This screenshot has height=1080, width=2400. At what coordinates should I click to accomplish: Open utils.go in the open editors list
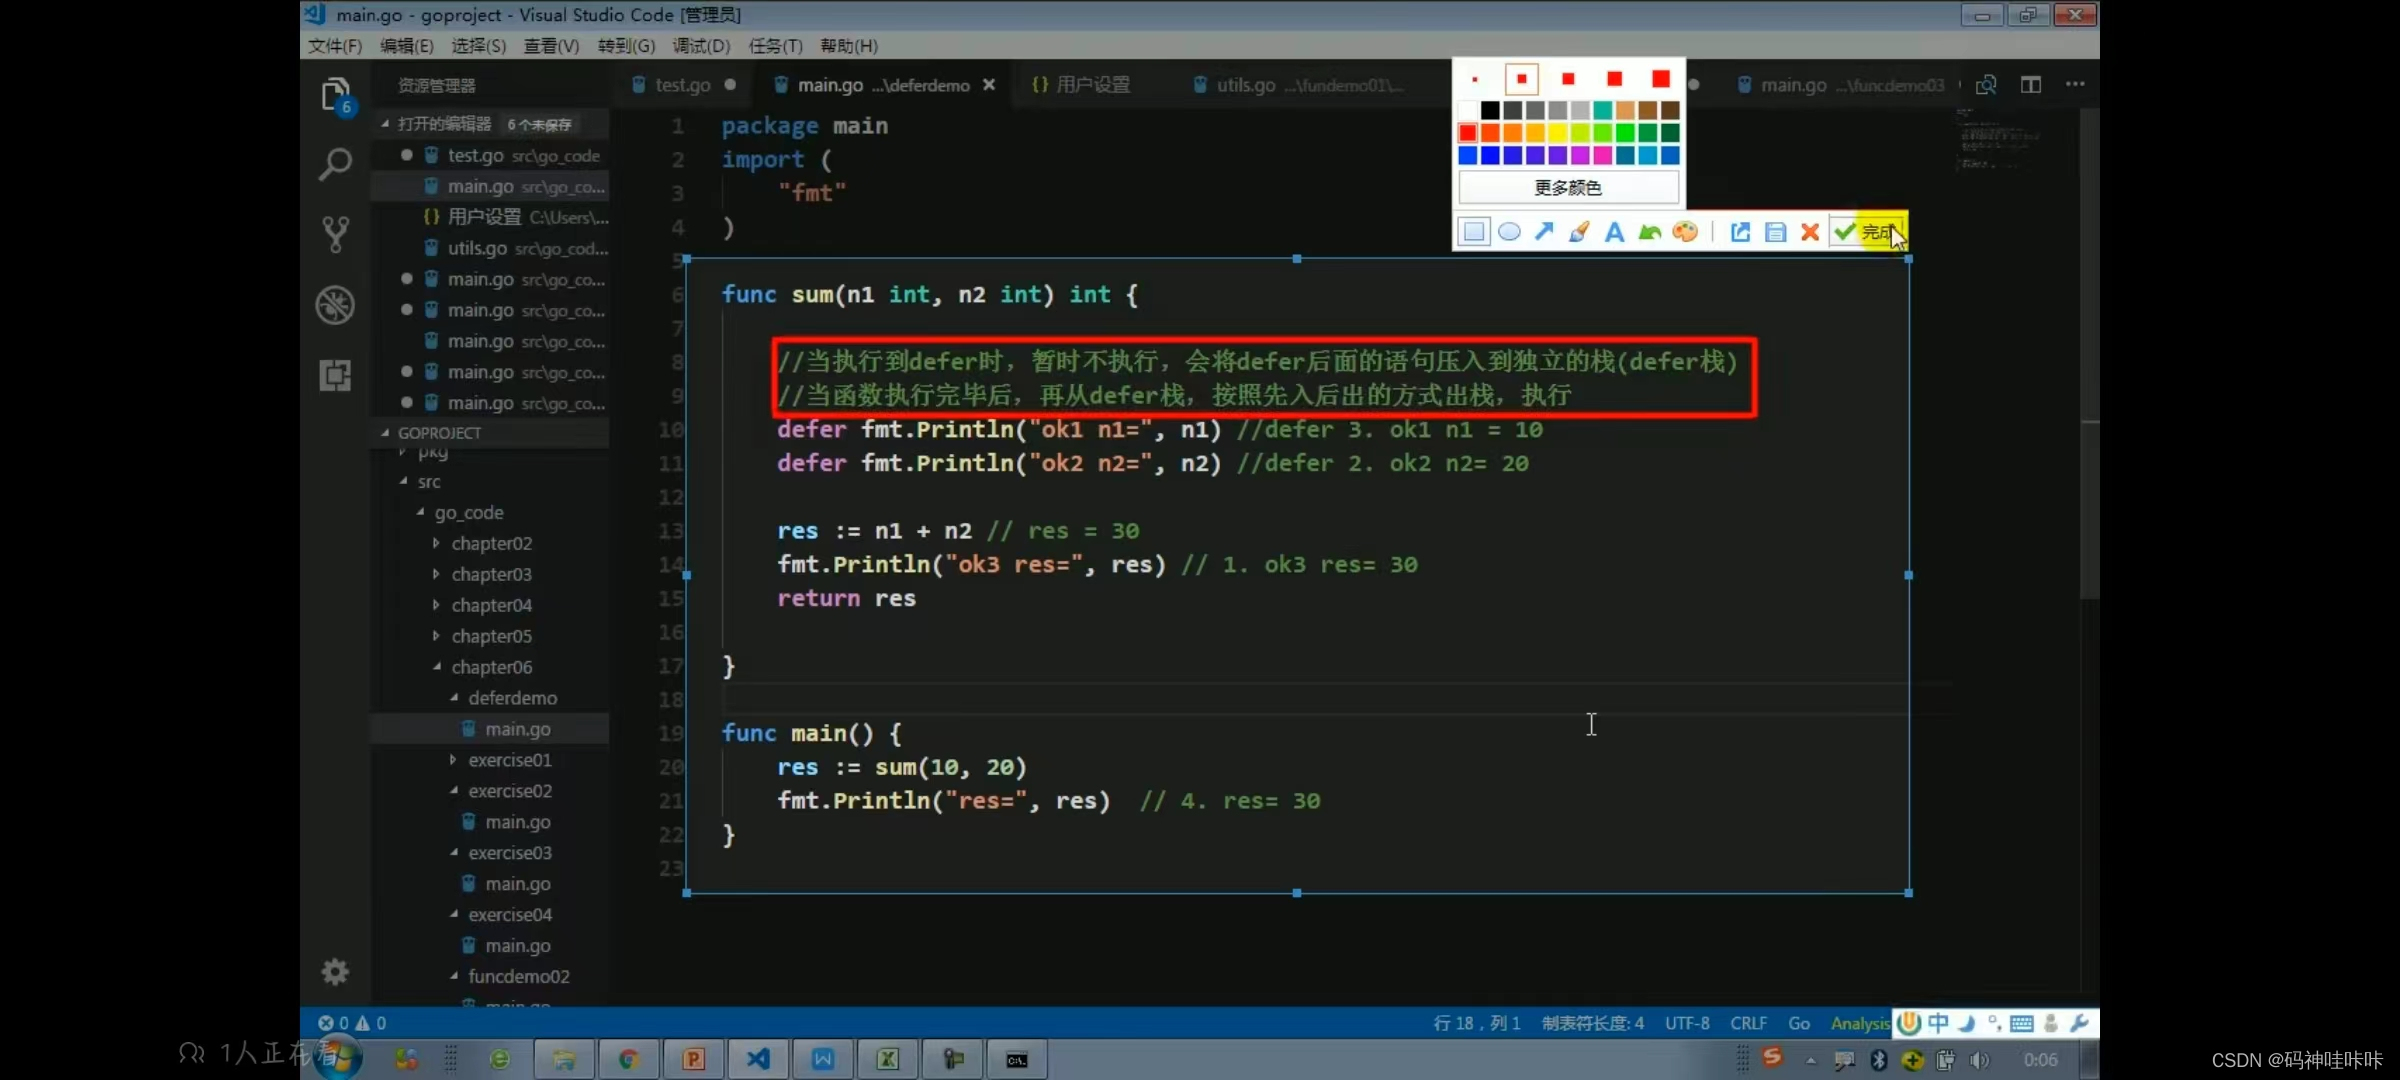490,248
